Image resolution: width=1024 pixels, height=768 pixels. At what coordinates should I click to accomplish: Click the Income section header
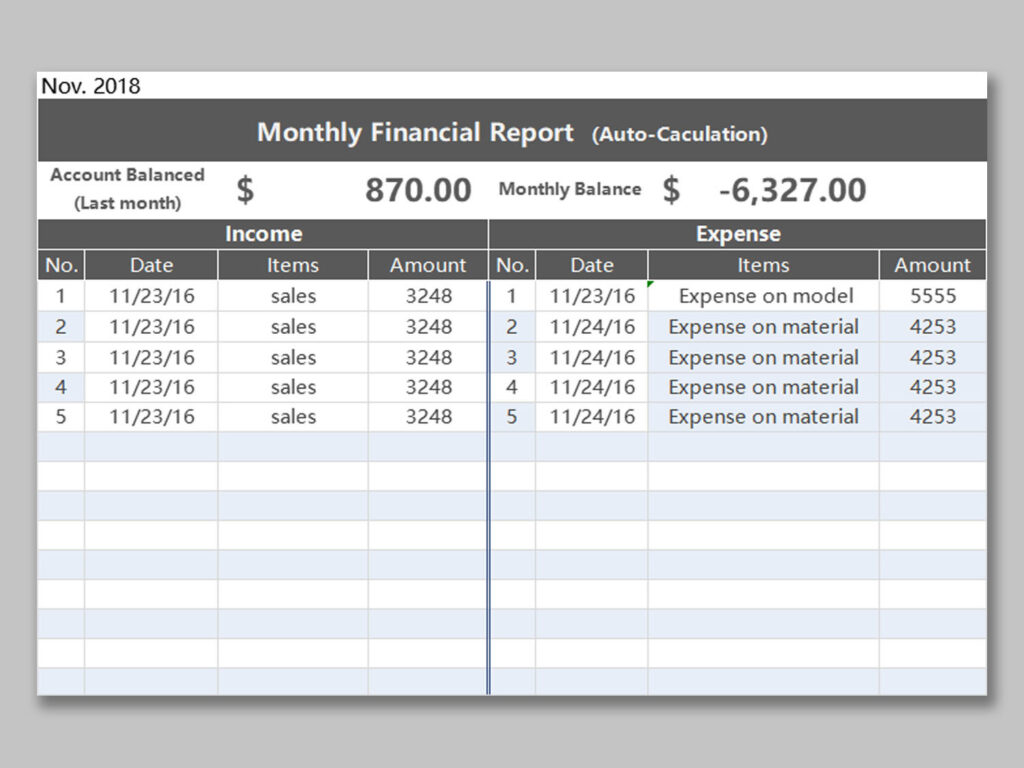pos(263,233)
